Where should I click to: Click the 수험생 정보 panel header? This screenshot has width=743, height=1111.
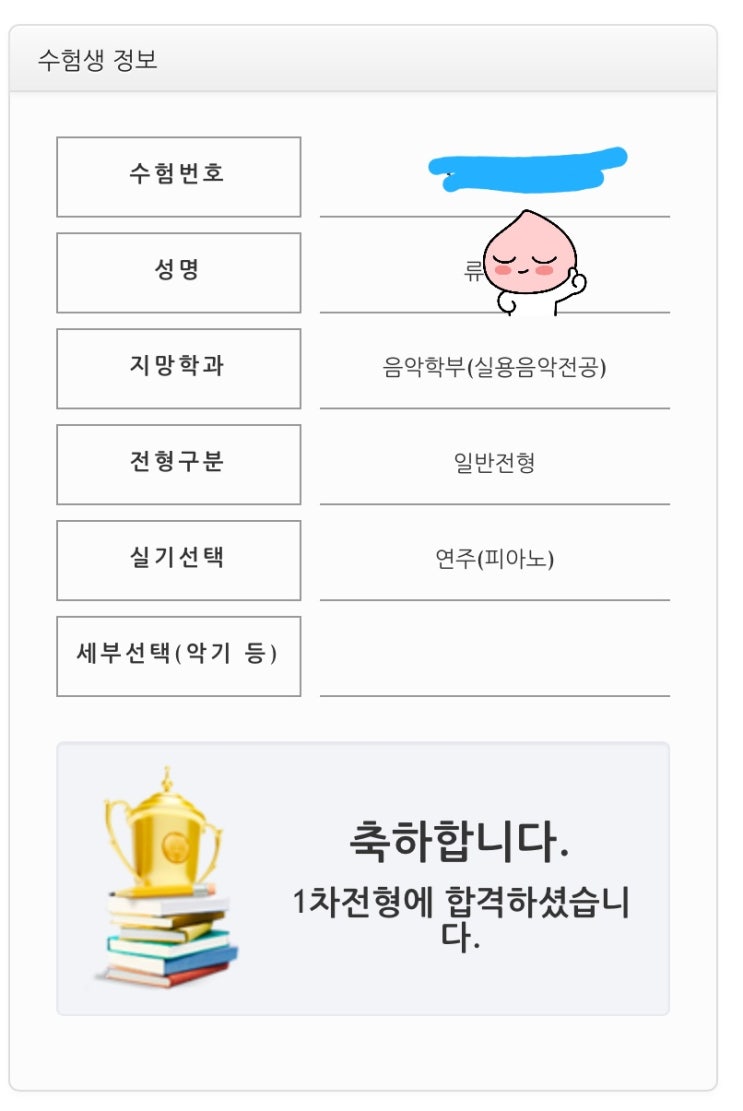pos(98,60)
